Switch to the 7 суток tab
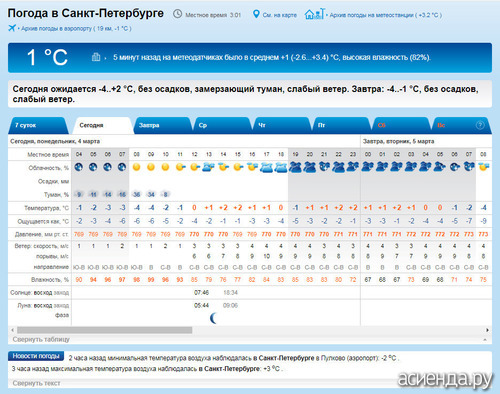This screenshot has height=394, width=500. pos(37,125)
